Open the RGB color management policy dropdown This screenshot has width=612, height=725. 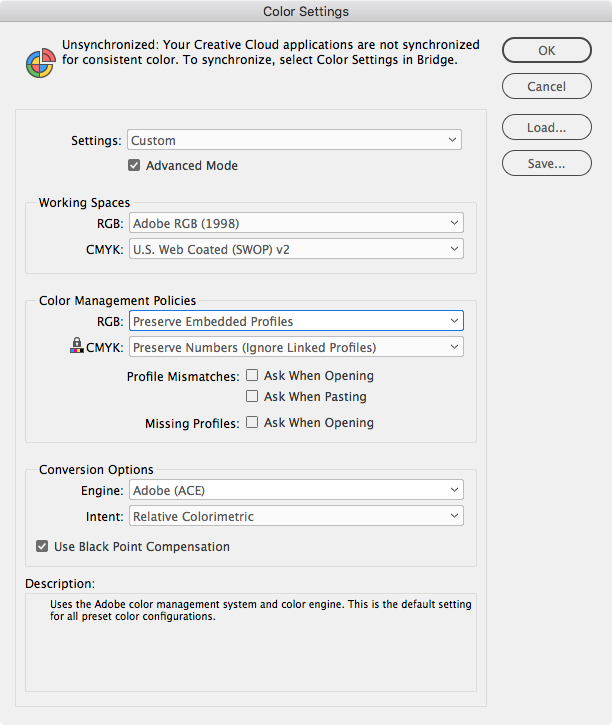296,321
